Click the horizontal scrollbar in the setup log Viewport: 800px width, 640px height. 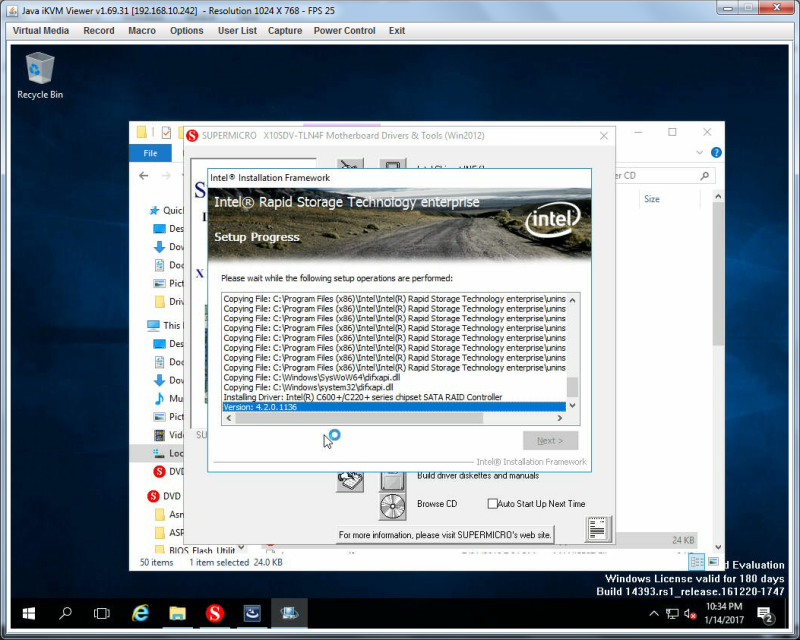point(359,418)
